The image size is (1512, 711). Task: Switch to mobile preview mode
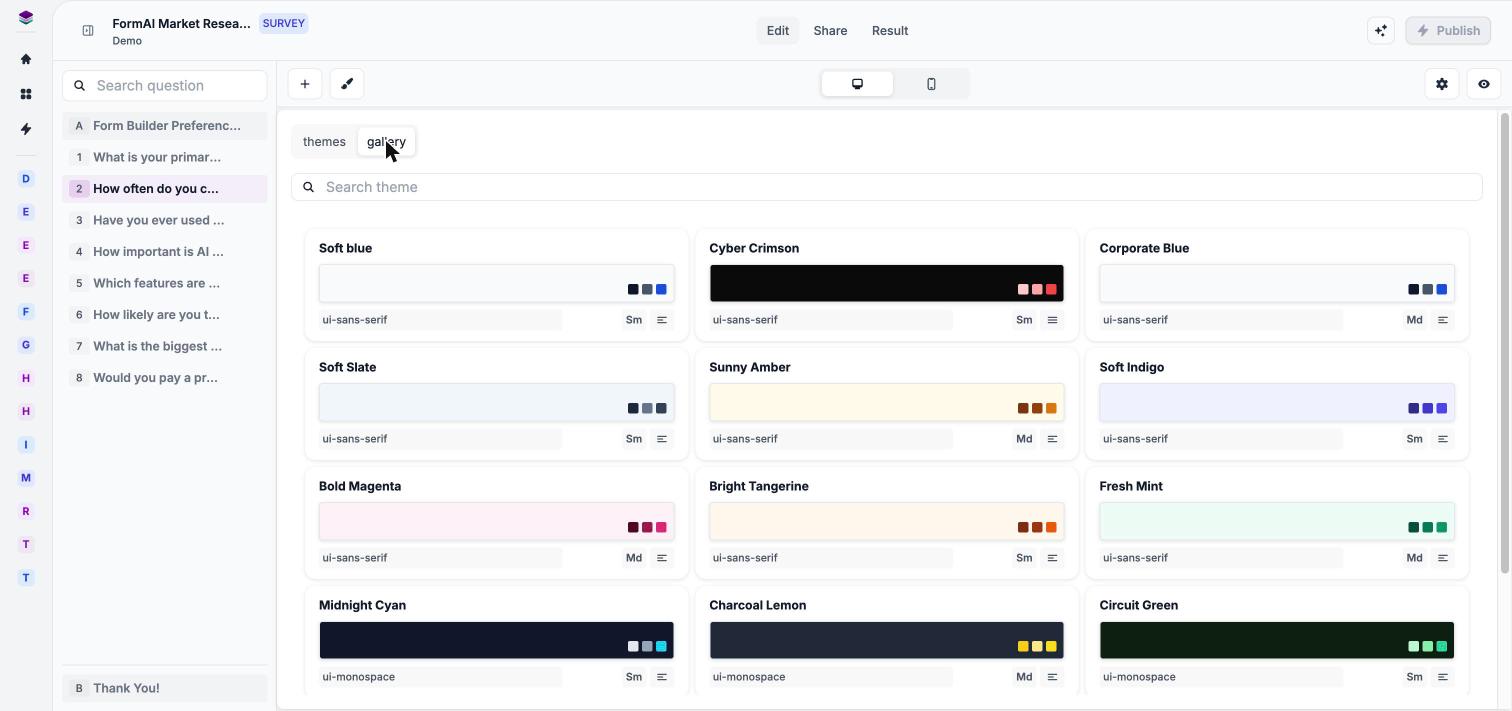931,84
